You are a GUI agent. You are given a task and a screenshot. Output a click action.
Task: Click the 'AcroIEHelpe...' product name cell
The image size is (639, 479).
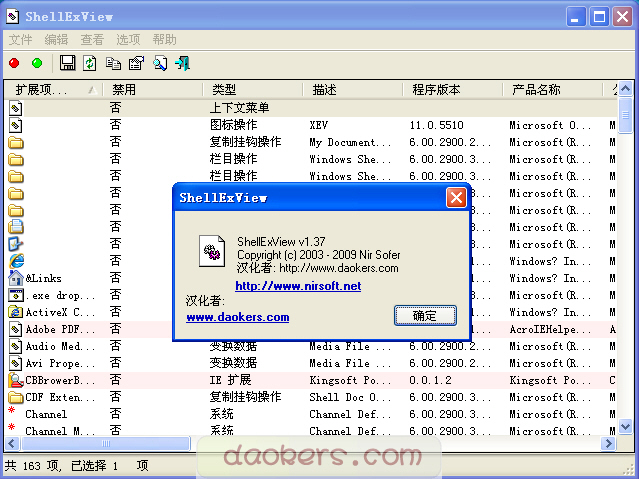[x=550, y=329]
